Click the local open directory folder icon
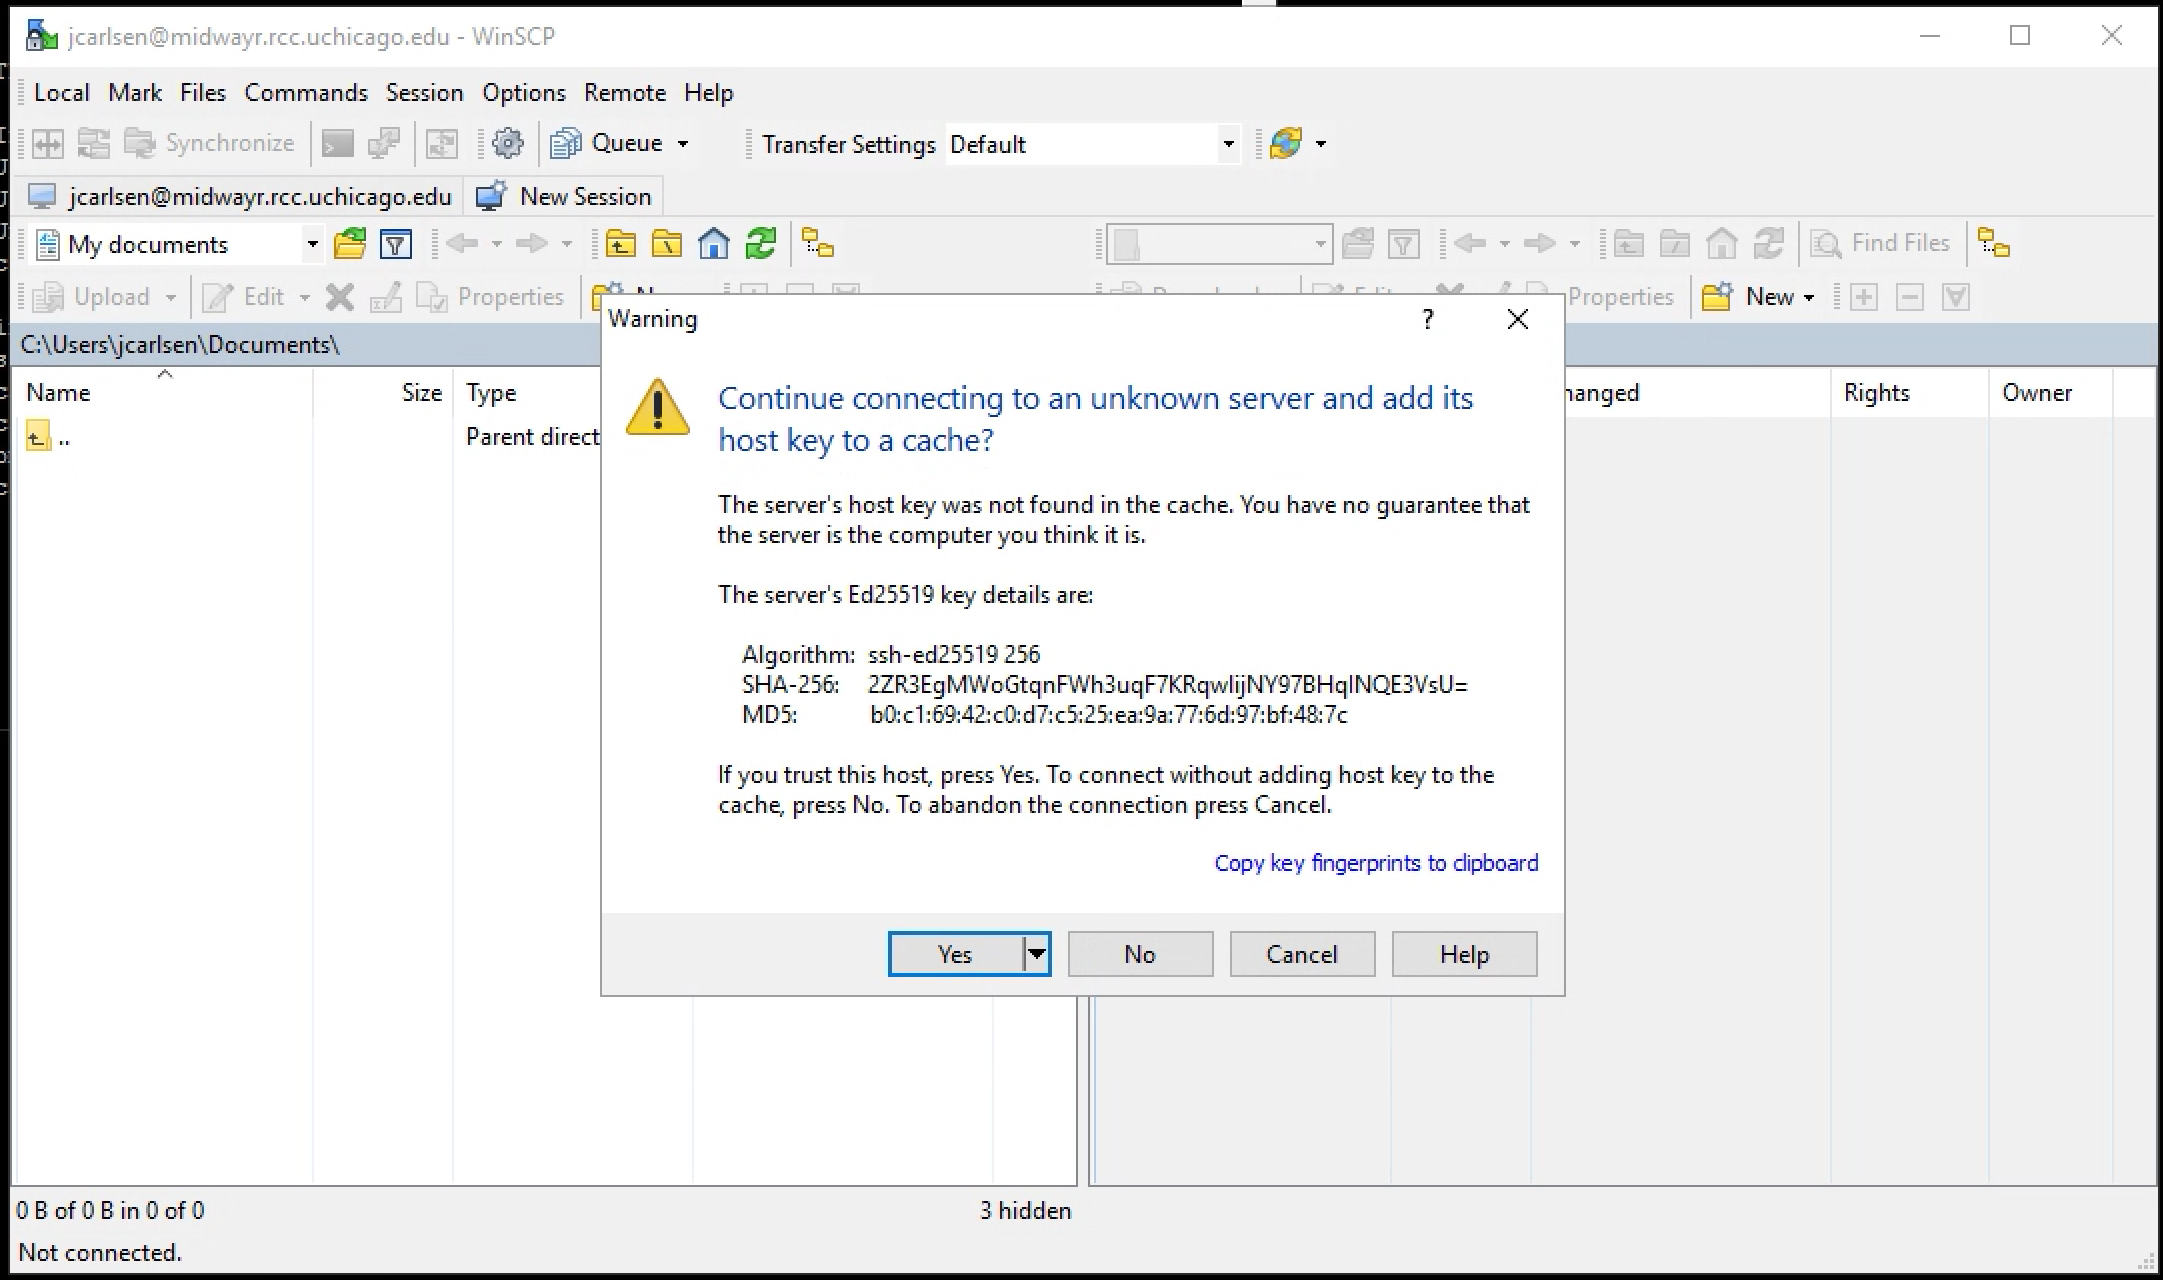Viewport: 2163px width, 1280px height. point(350,244)
